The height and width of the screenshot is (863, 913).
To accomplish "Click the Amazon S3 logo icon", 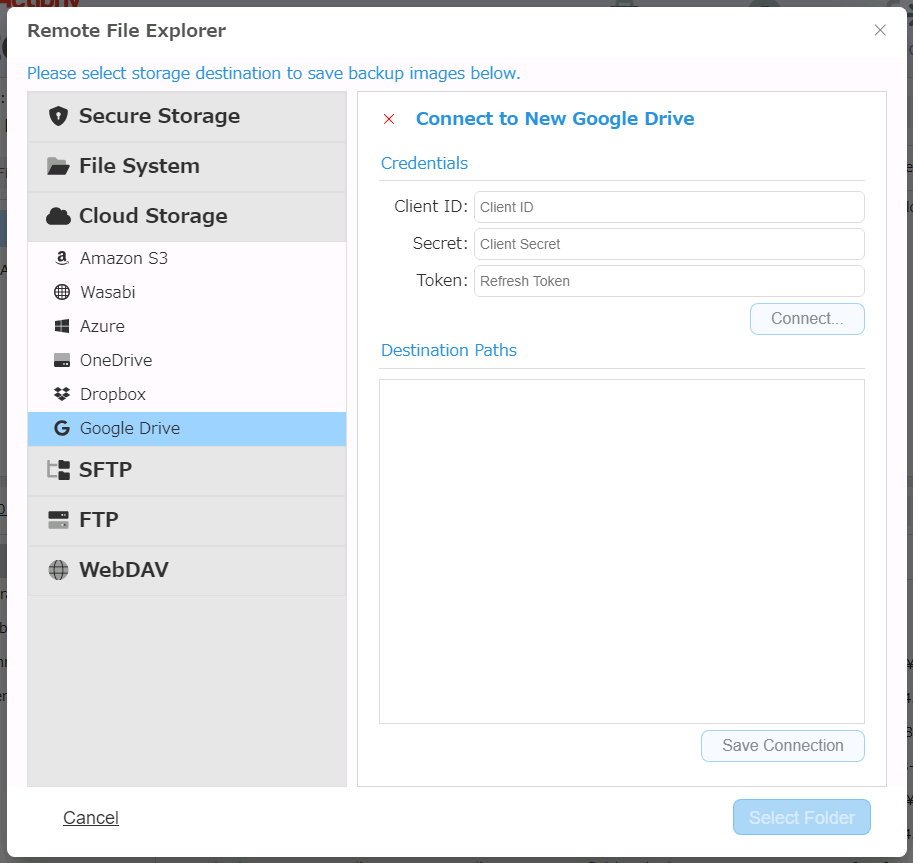I will tap(62, 258).
